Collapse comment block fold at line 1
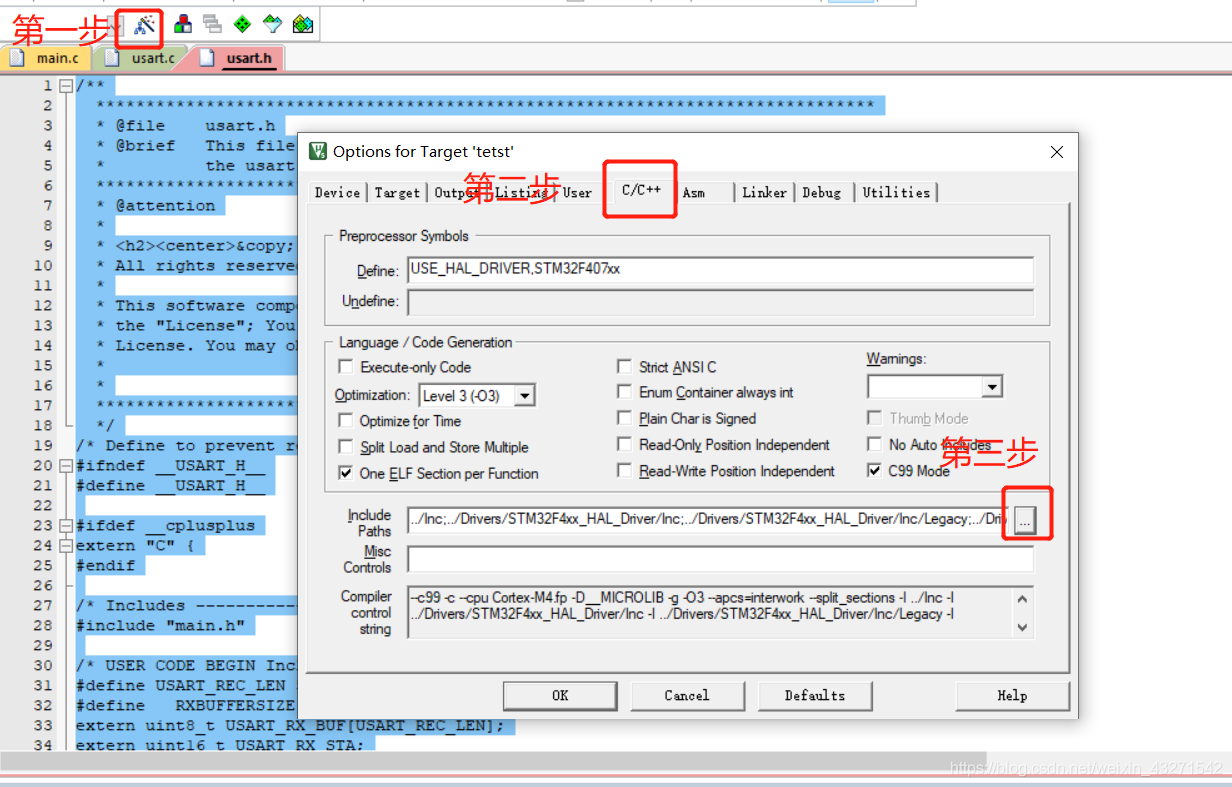Screen dimensions: 1232x787 pyautogui.click(x=66, y=86)
